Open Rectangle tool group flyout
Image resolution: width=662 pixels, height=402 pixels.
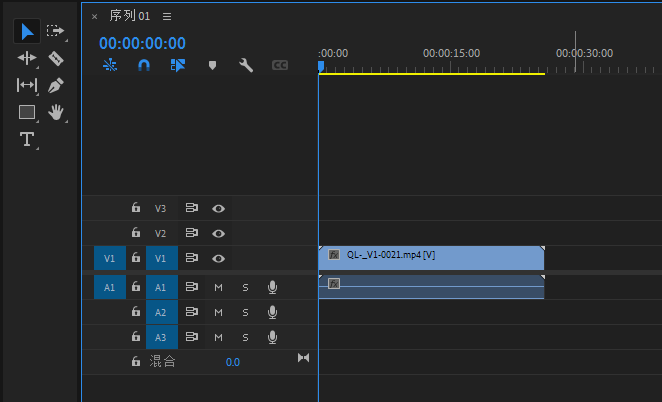tap(27, 112)
